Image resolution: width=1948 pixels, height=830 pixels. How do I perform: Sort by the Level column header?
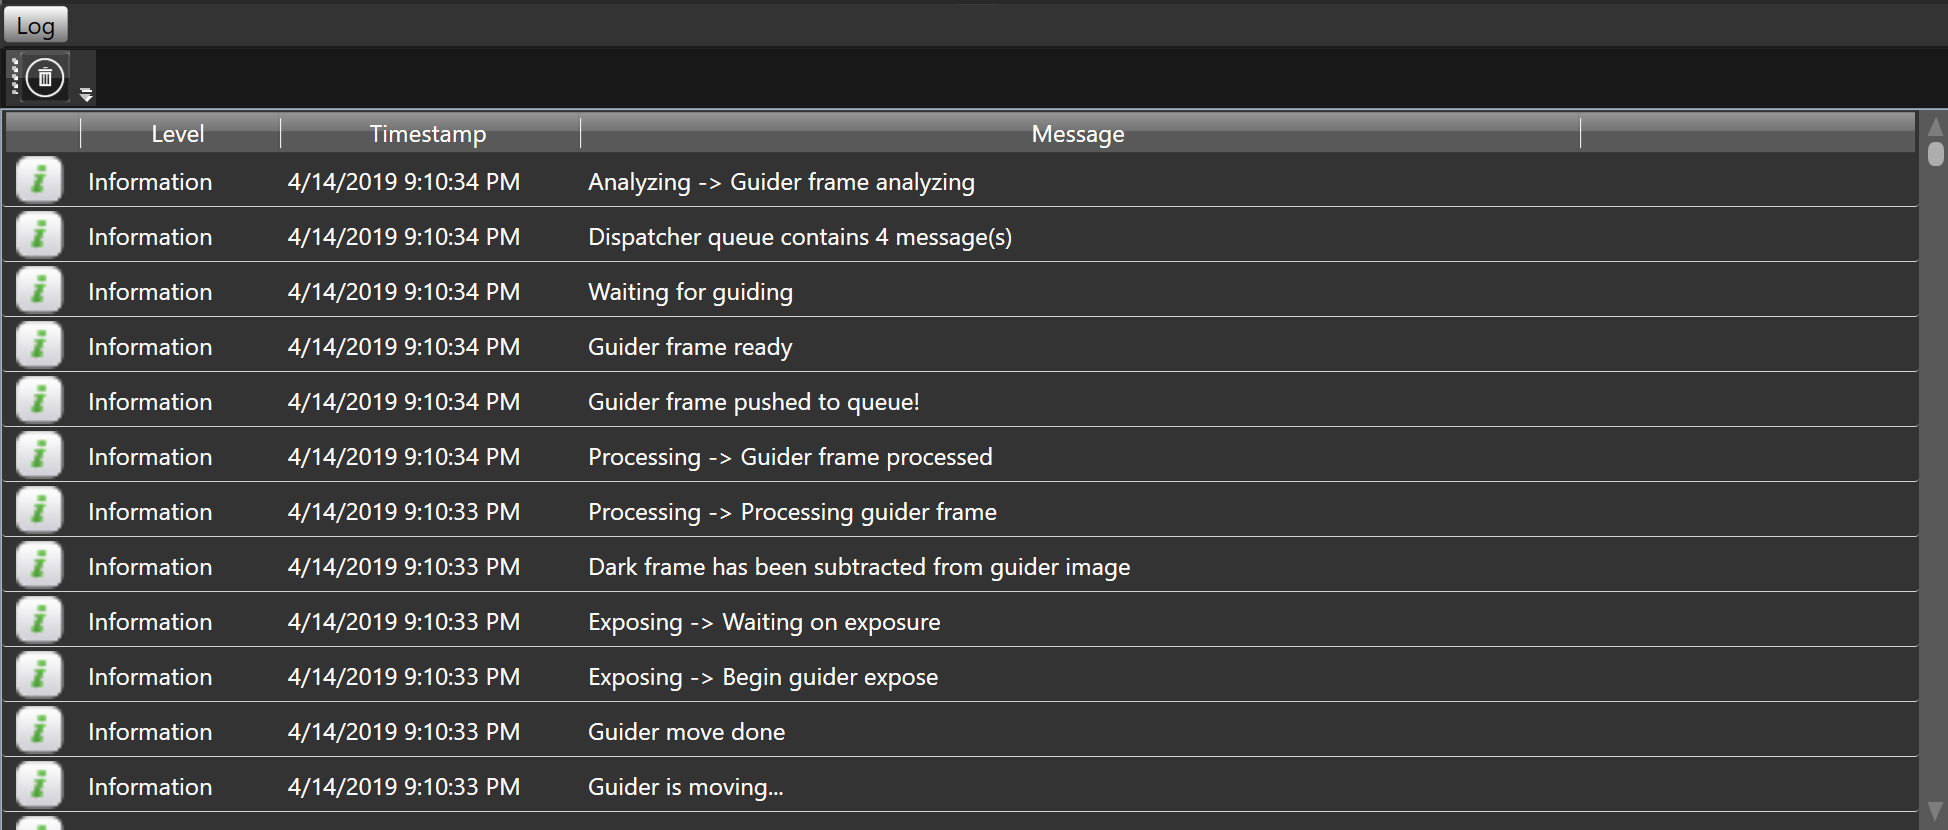pos(178,134)
